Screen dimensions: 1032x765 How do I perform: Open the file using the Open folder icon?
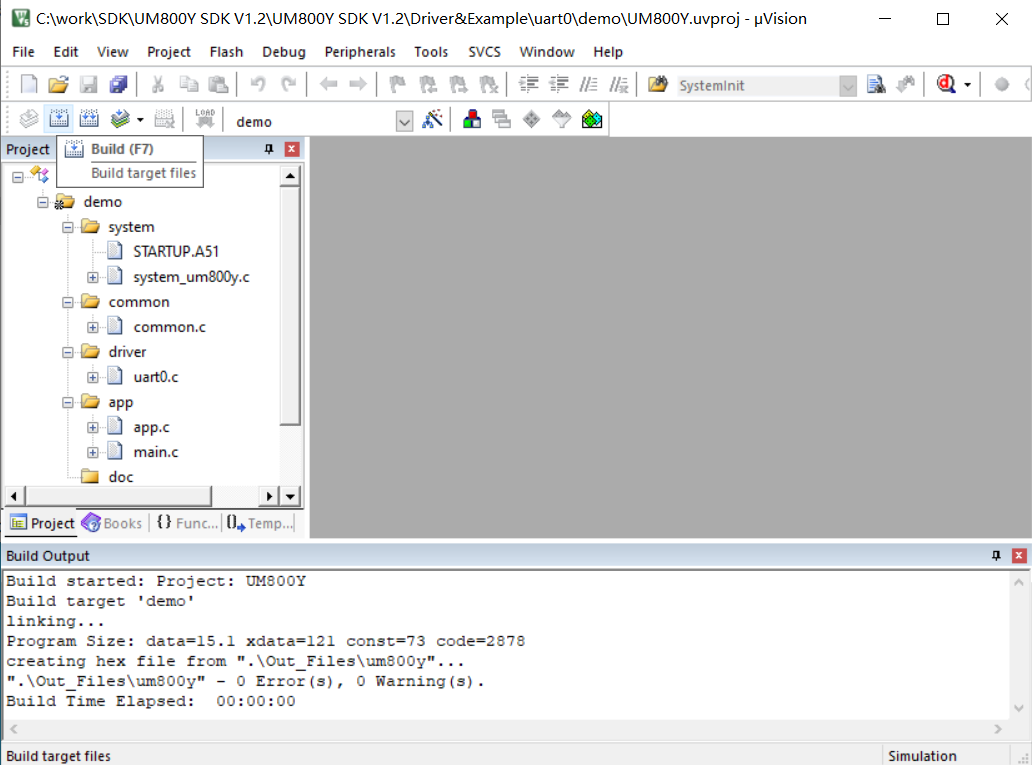59,85
